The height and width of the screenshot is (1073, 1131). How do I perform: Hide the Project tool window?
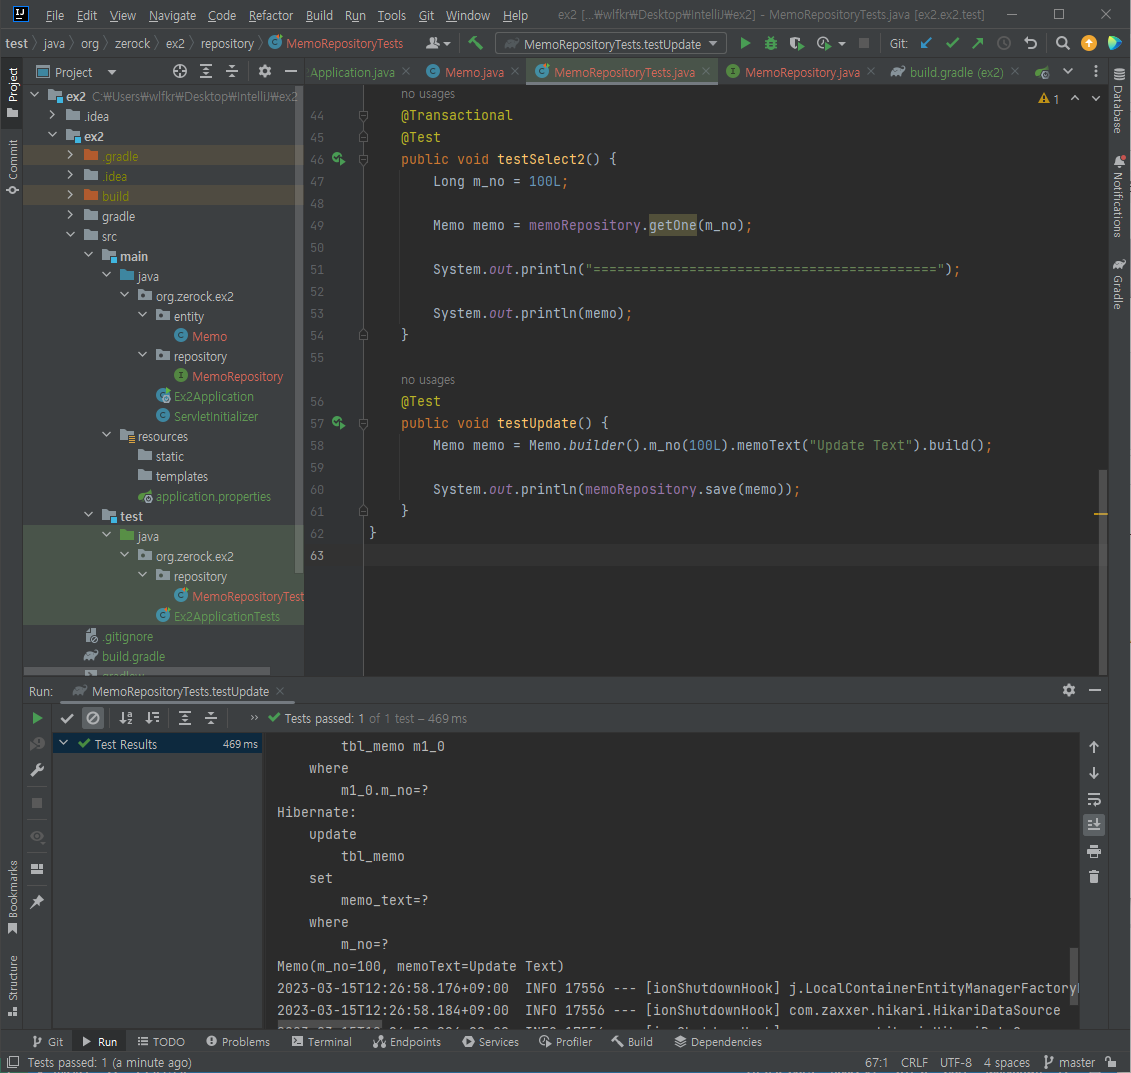(x=291, y=71)
